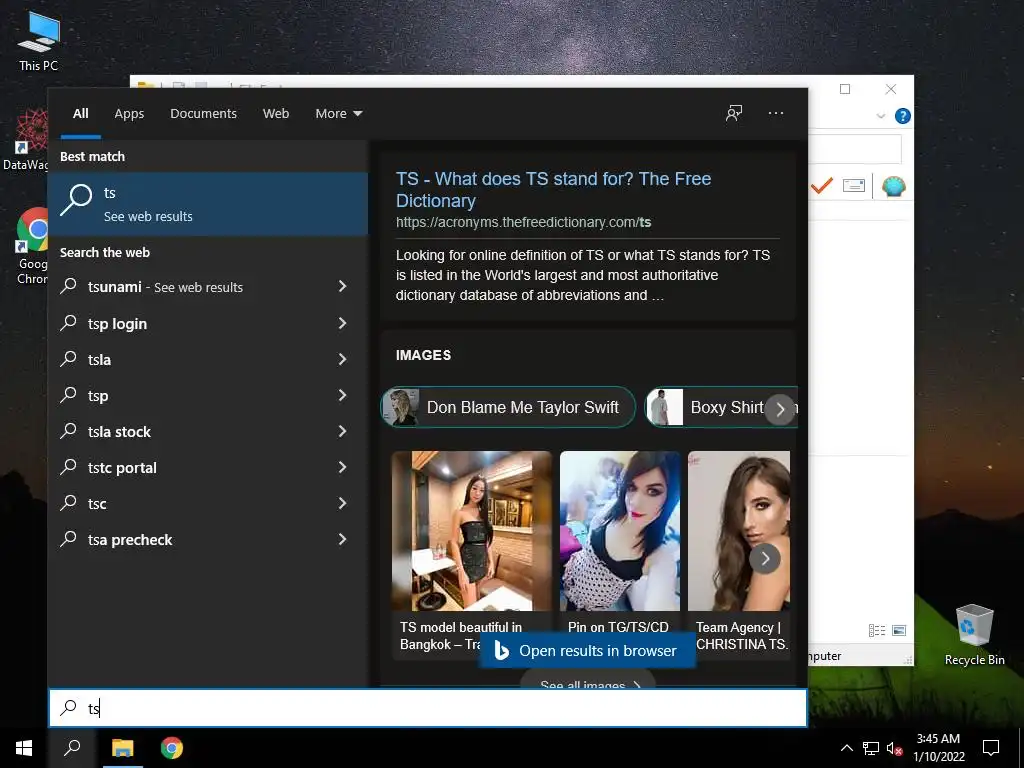Click the muted volume icon in tray
The image size is (1024, 768).
pyautogui.click(x=895, y=748)
